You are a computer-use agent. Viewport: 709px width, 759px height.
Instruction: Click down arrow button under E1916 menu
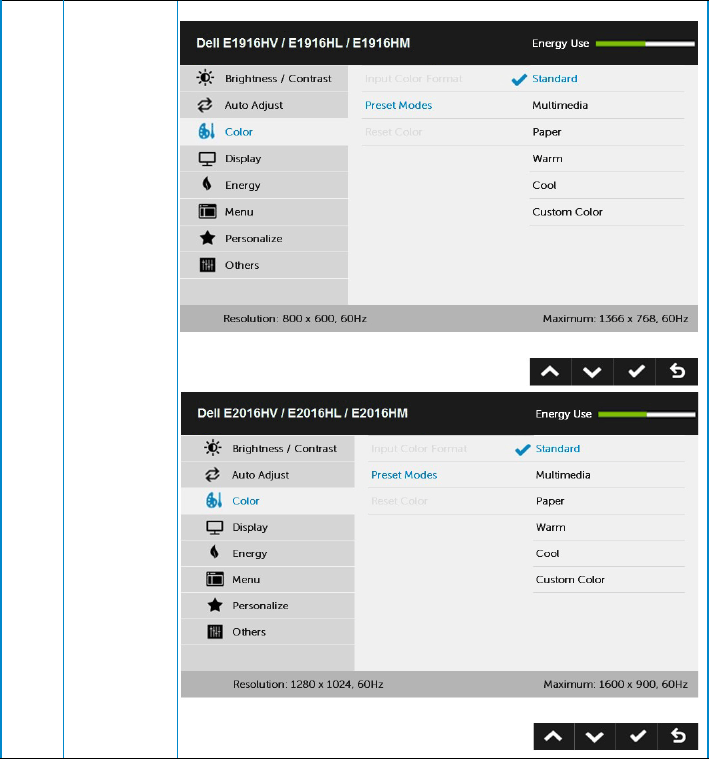click(x=592, y=372)
